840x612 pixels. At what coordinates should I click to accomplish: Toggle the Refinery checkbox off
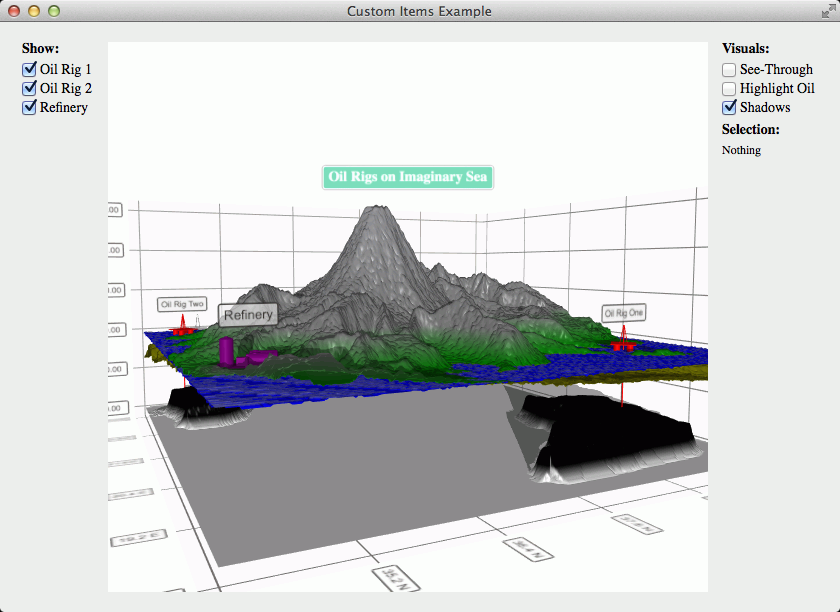tap(30, 108)
